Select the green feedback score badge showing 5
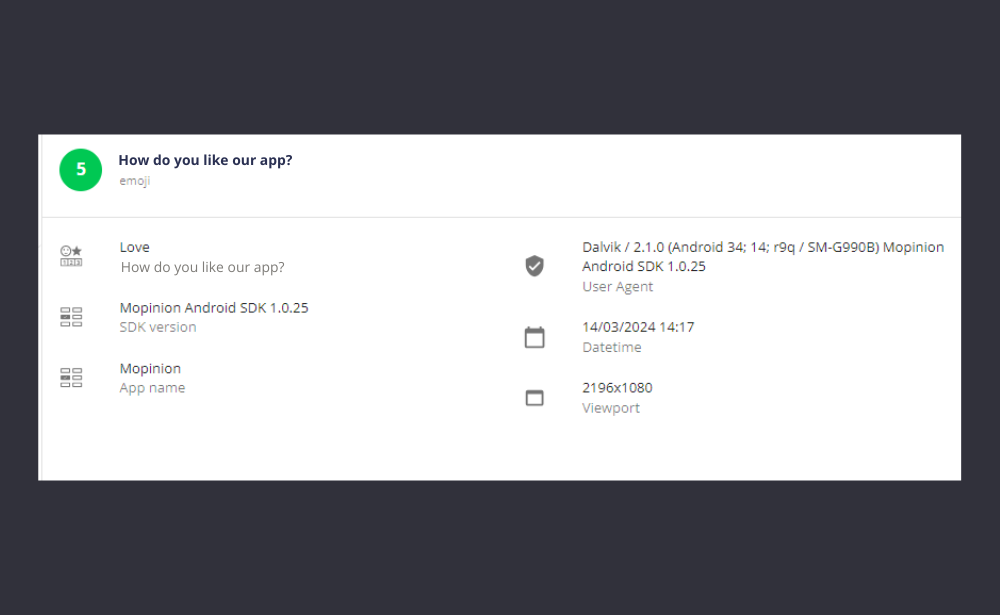This screenshot has height=615, width=1000. pos(80,170)
